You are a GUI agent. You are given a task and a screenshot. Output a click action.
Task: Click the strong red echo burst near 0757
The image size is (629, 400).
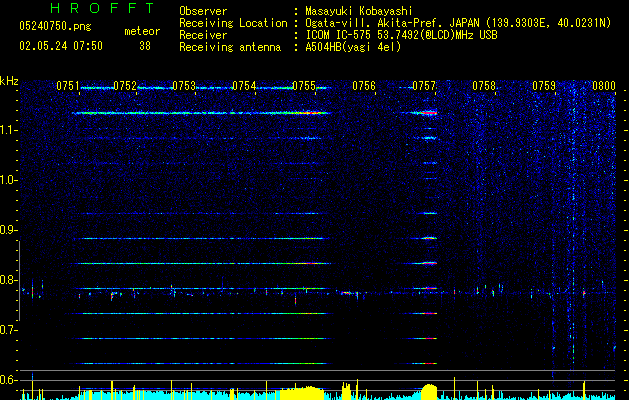(430, 113)
